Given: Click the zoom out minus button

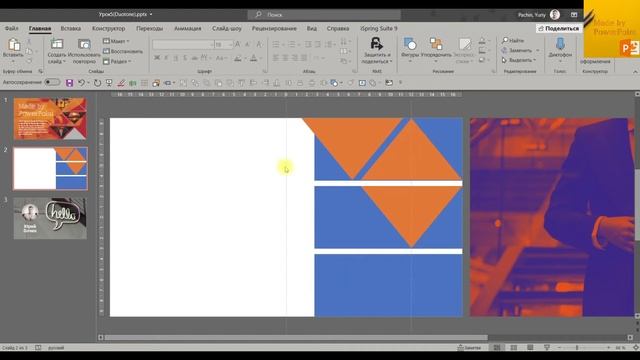Looking at the screenshot, I should 560,348.
